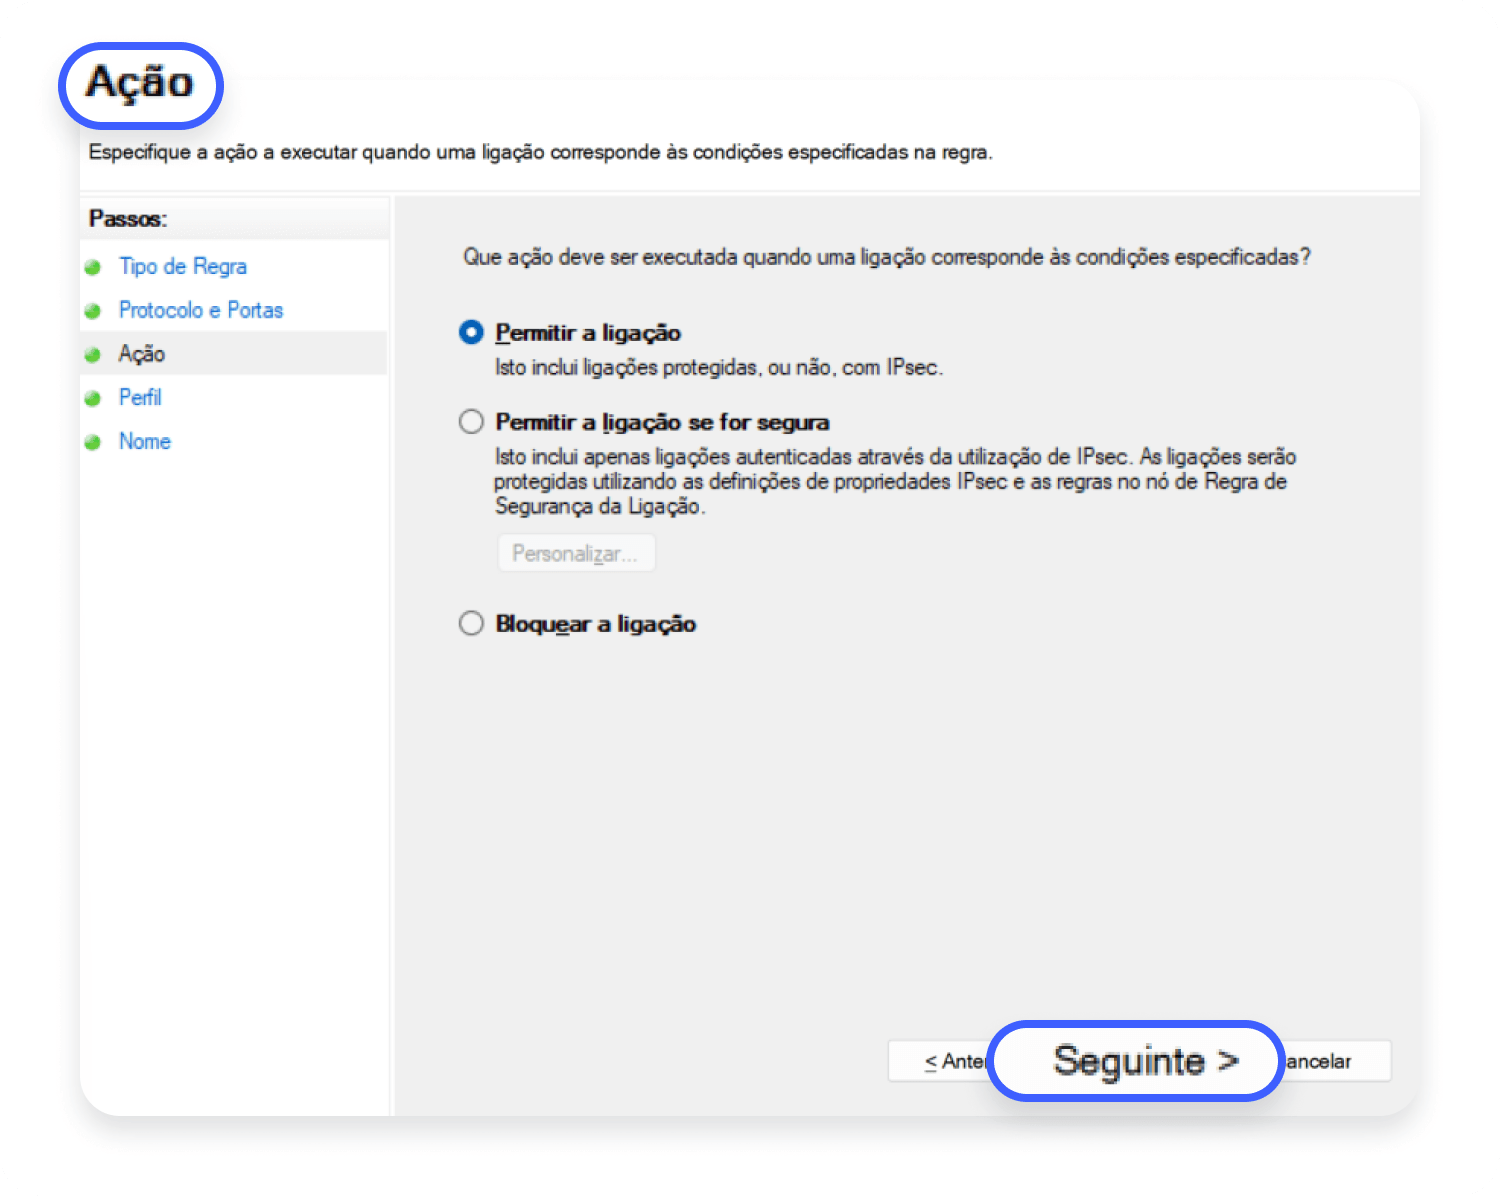
Task: Click the Bloquear a ligação label text
Action: 596,624
